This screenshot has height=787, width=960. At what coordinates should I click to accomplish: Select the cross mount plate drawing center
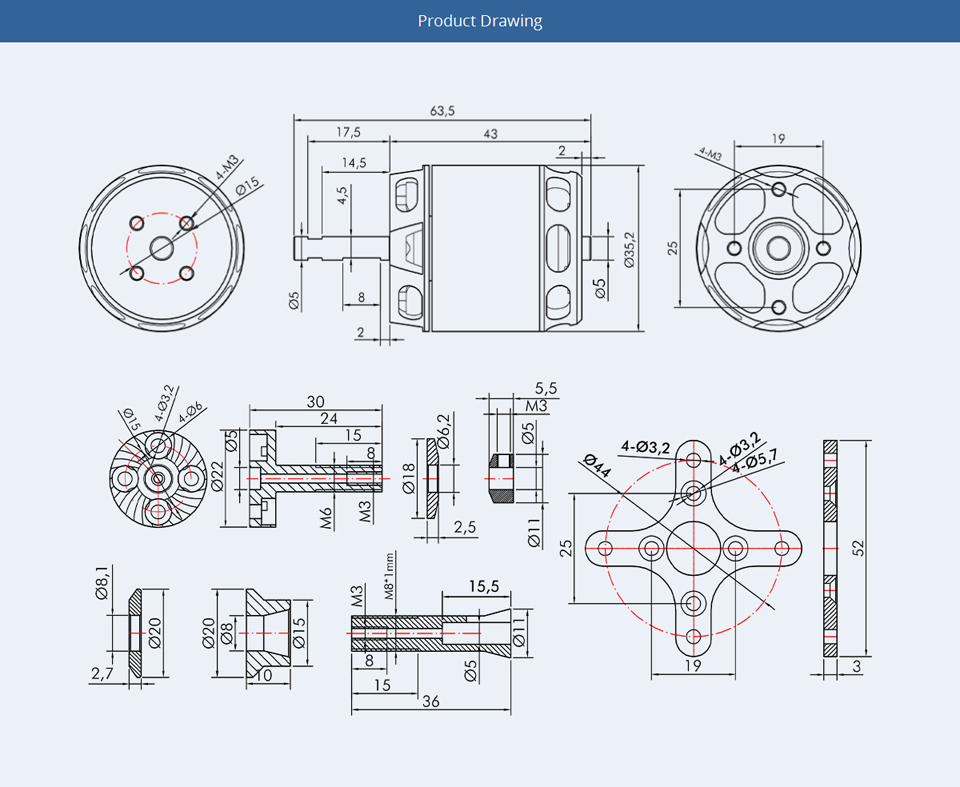[693, 548]
